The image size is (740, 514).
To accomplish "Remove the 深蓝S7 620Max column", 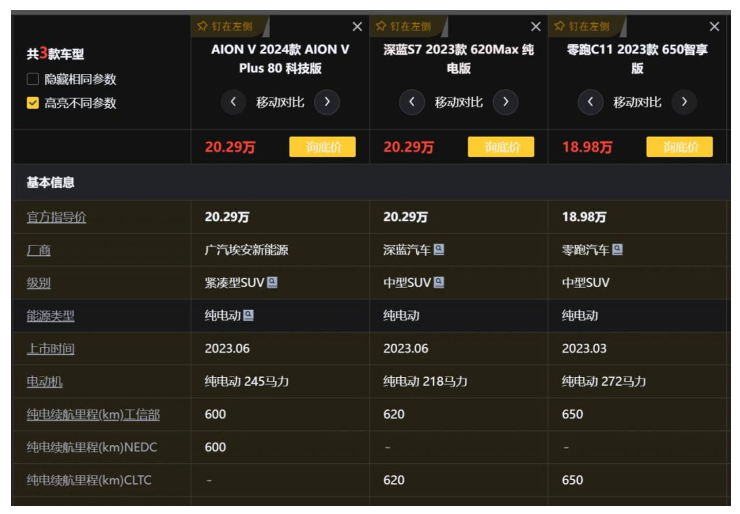I will click(536, 27).
